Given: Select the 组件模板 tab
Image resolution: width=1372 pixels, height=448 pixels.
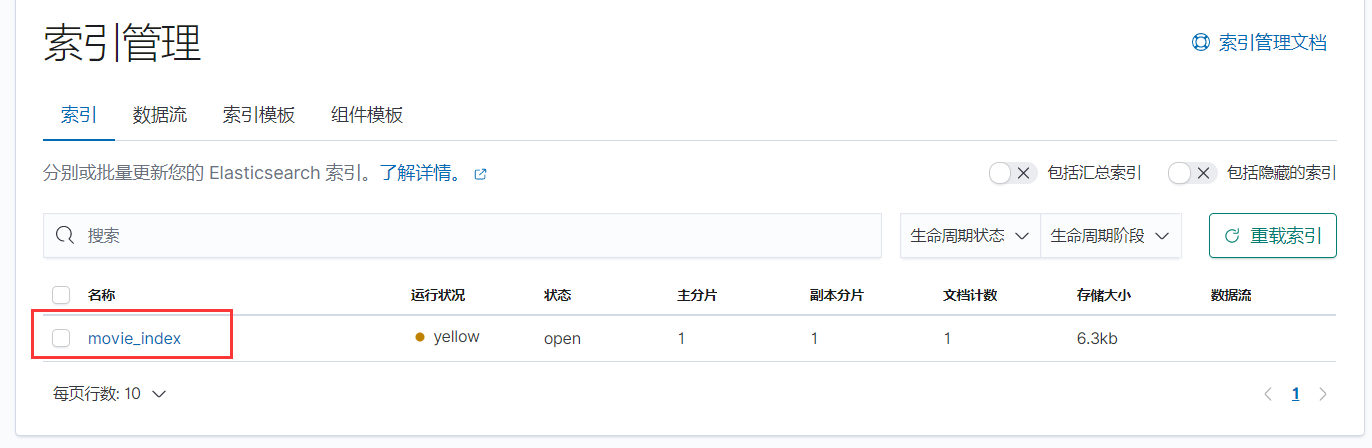Looking at the screenshot, I should pyautogui.click(x=367, y=115).
